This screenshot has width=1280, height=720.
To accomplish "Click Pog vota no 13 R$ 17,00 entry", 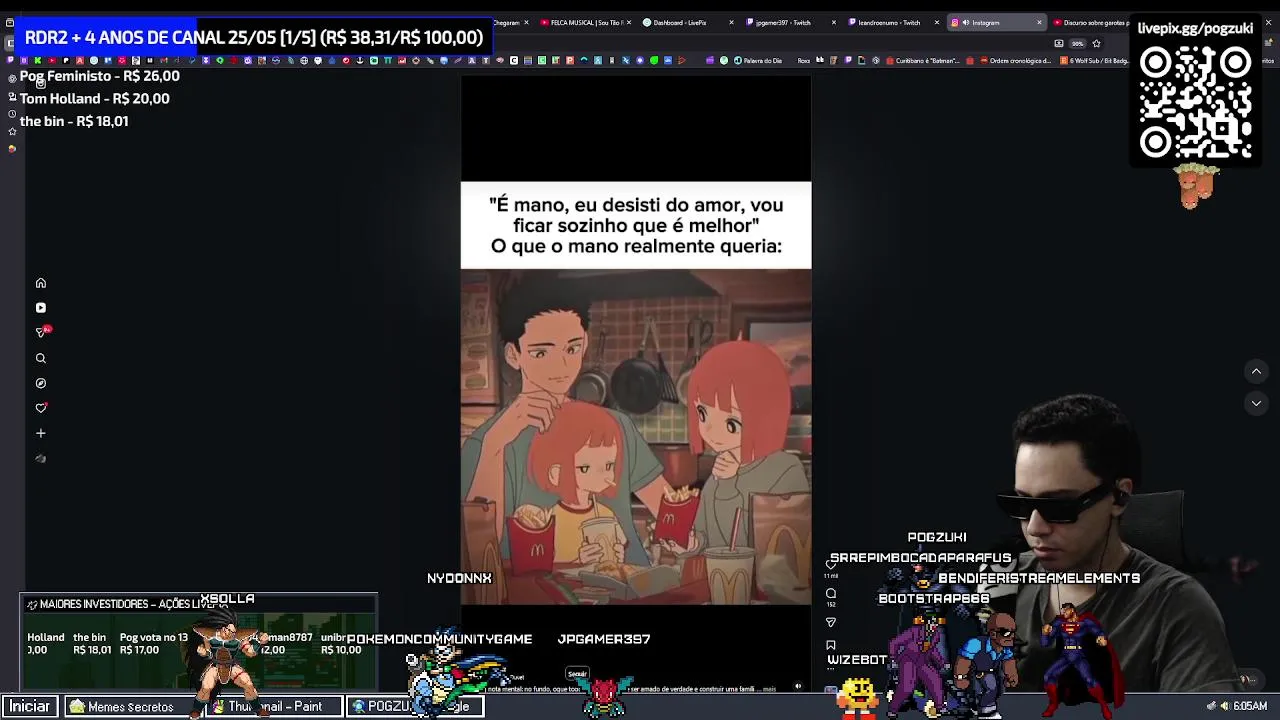I will [x=153, y=643].
